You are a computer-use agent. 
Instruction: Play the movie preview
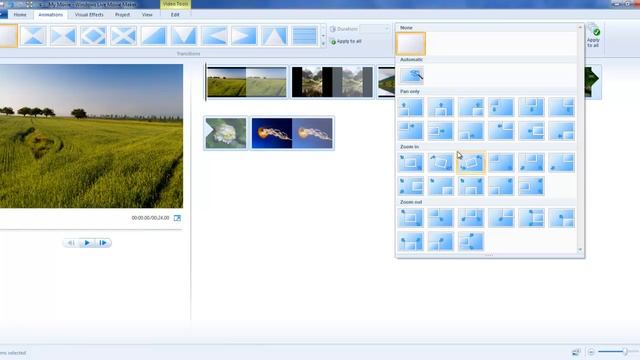[87, 243]
